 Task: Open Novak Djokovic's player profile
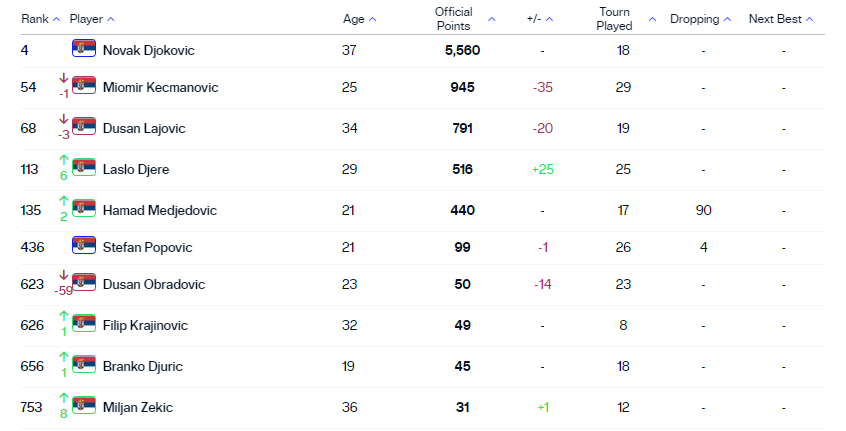click(x=150, y=50)
